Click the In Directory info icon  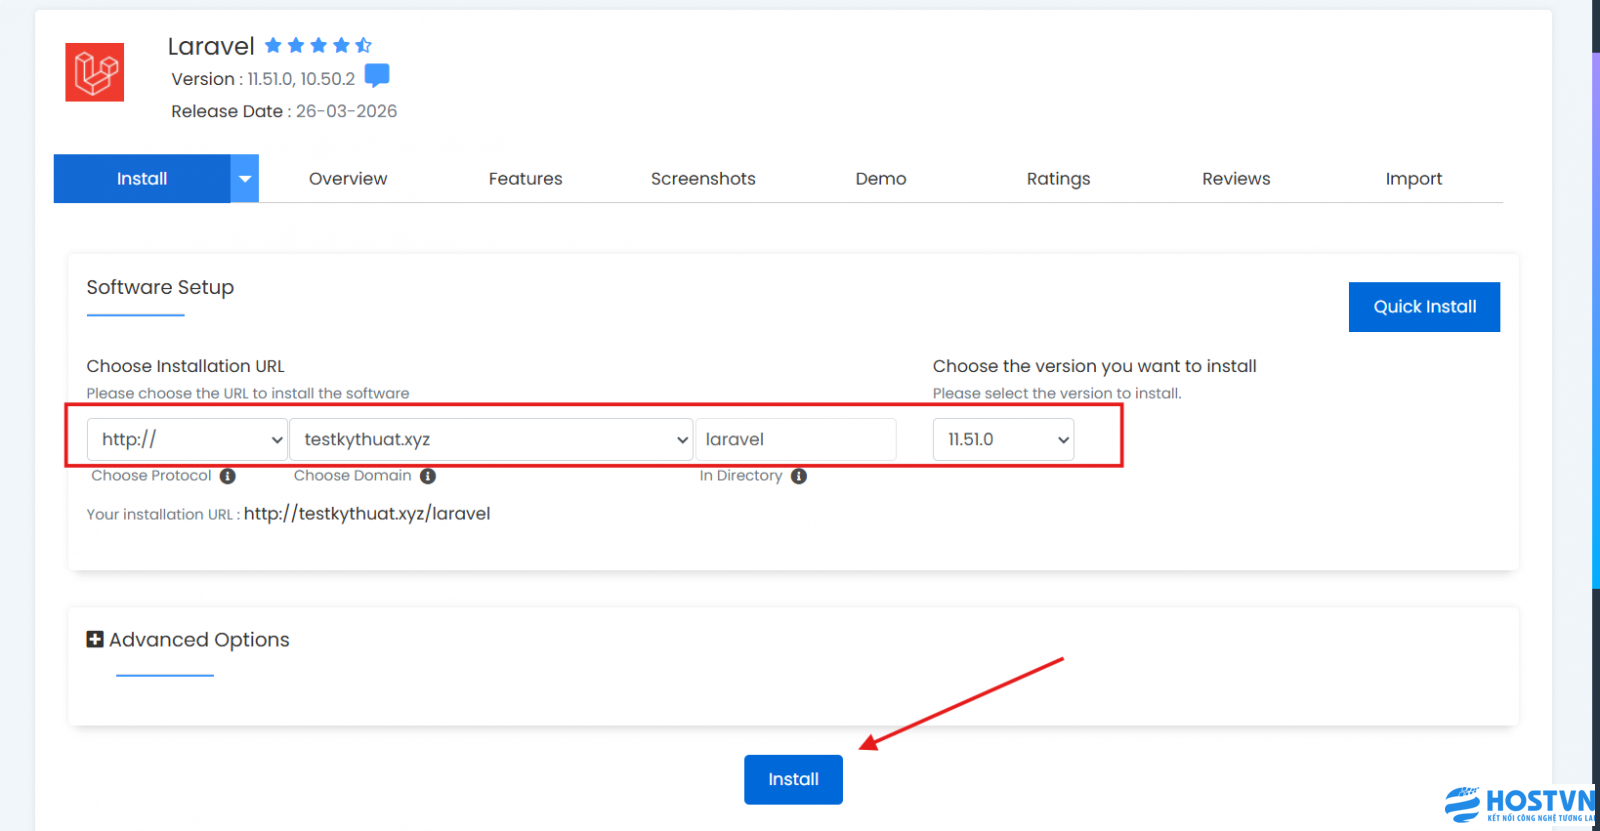click(x=799, y=476)
